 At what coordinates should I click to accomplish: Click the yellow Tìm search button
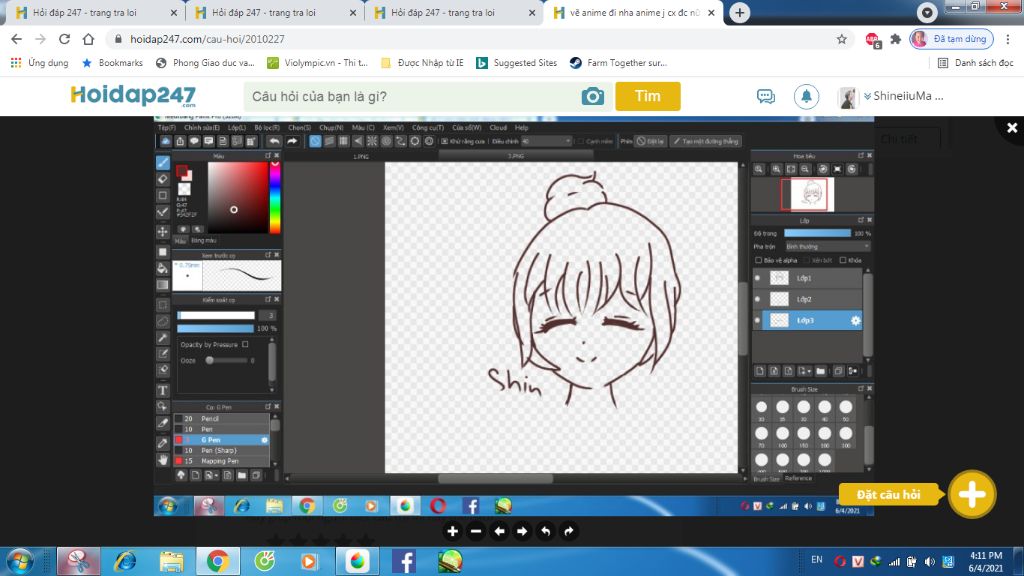(x=648, y=97)
